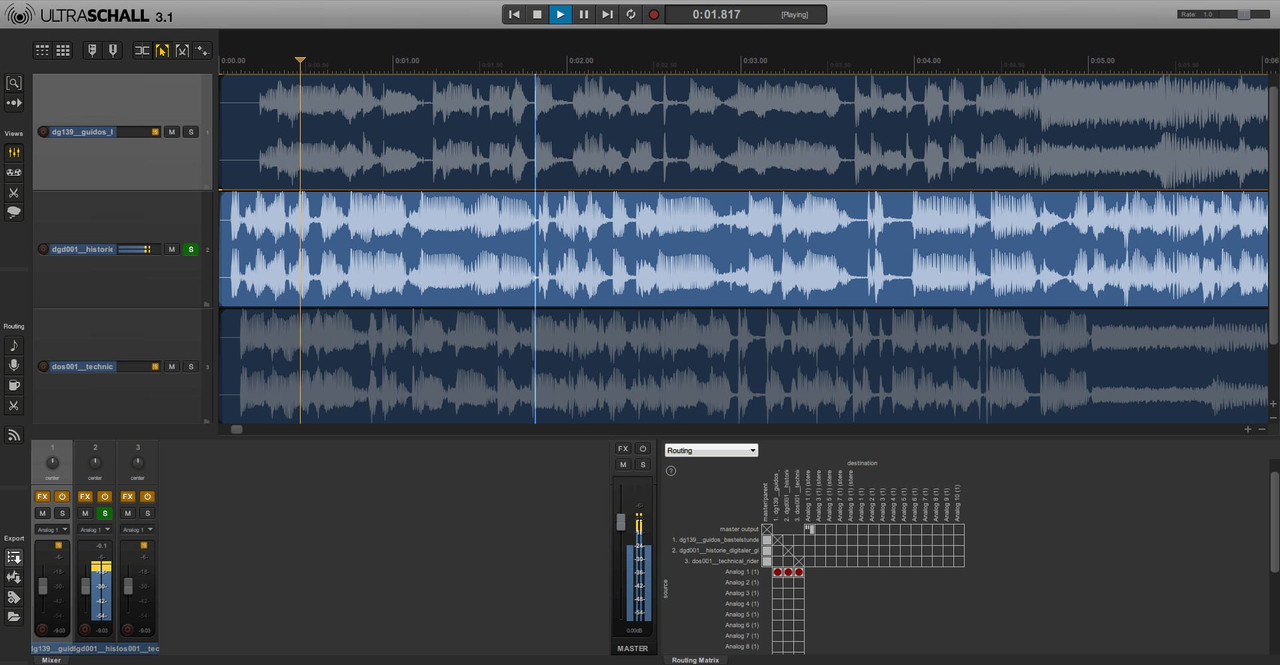Click the tag metadata export icon
1280x665 pixels.
(x=14, y=597)
